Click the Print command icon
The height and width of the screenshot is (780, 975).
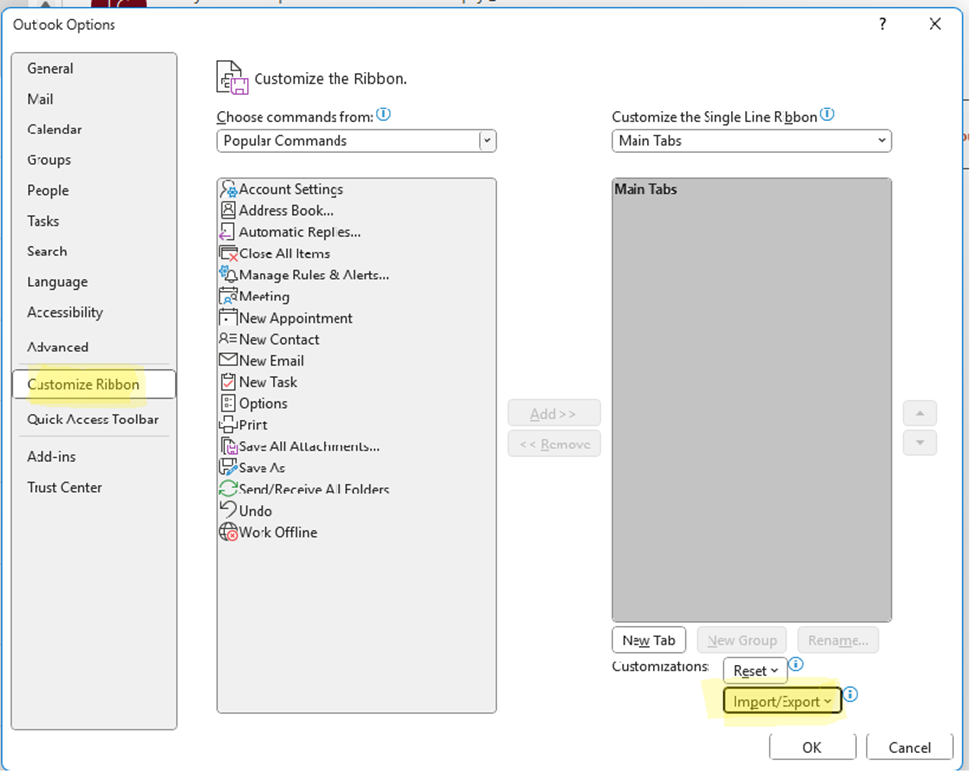point(227,424)
